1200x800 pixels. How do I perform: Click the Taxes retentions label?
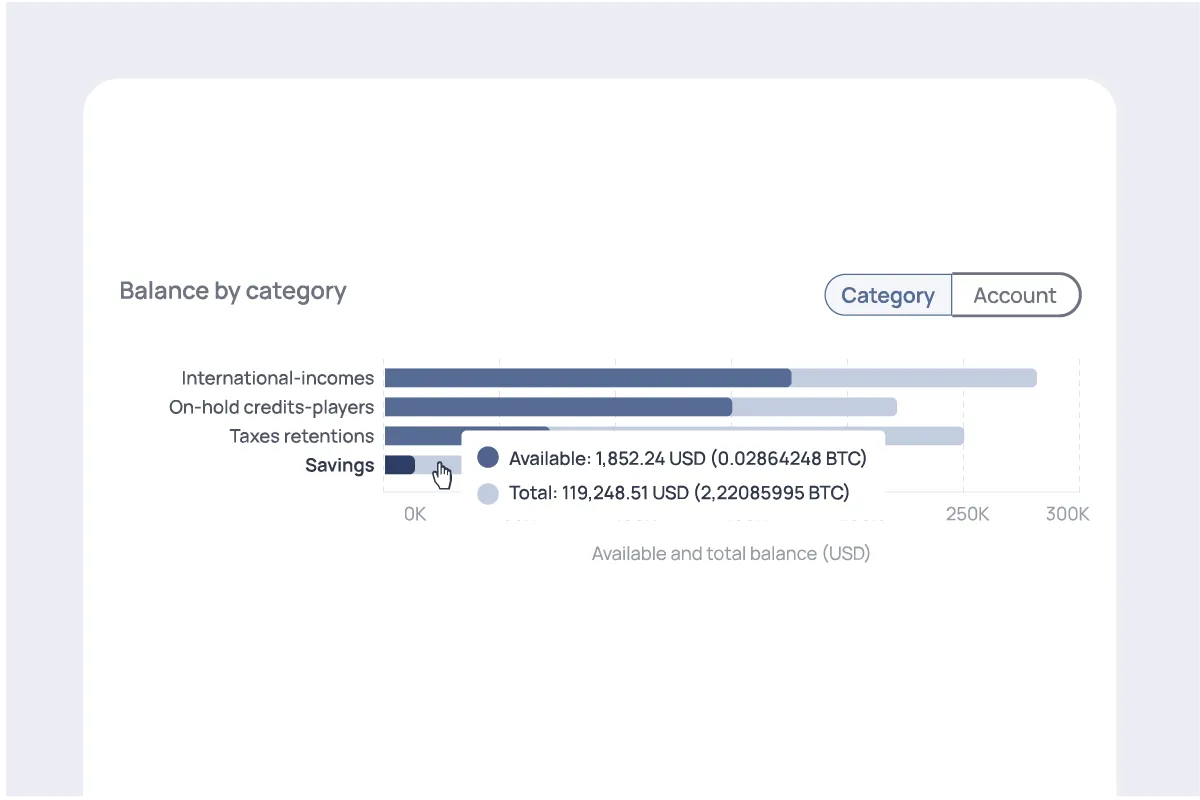302,436
